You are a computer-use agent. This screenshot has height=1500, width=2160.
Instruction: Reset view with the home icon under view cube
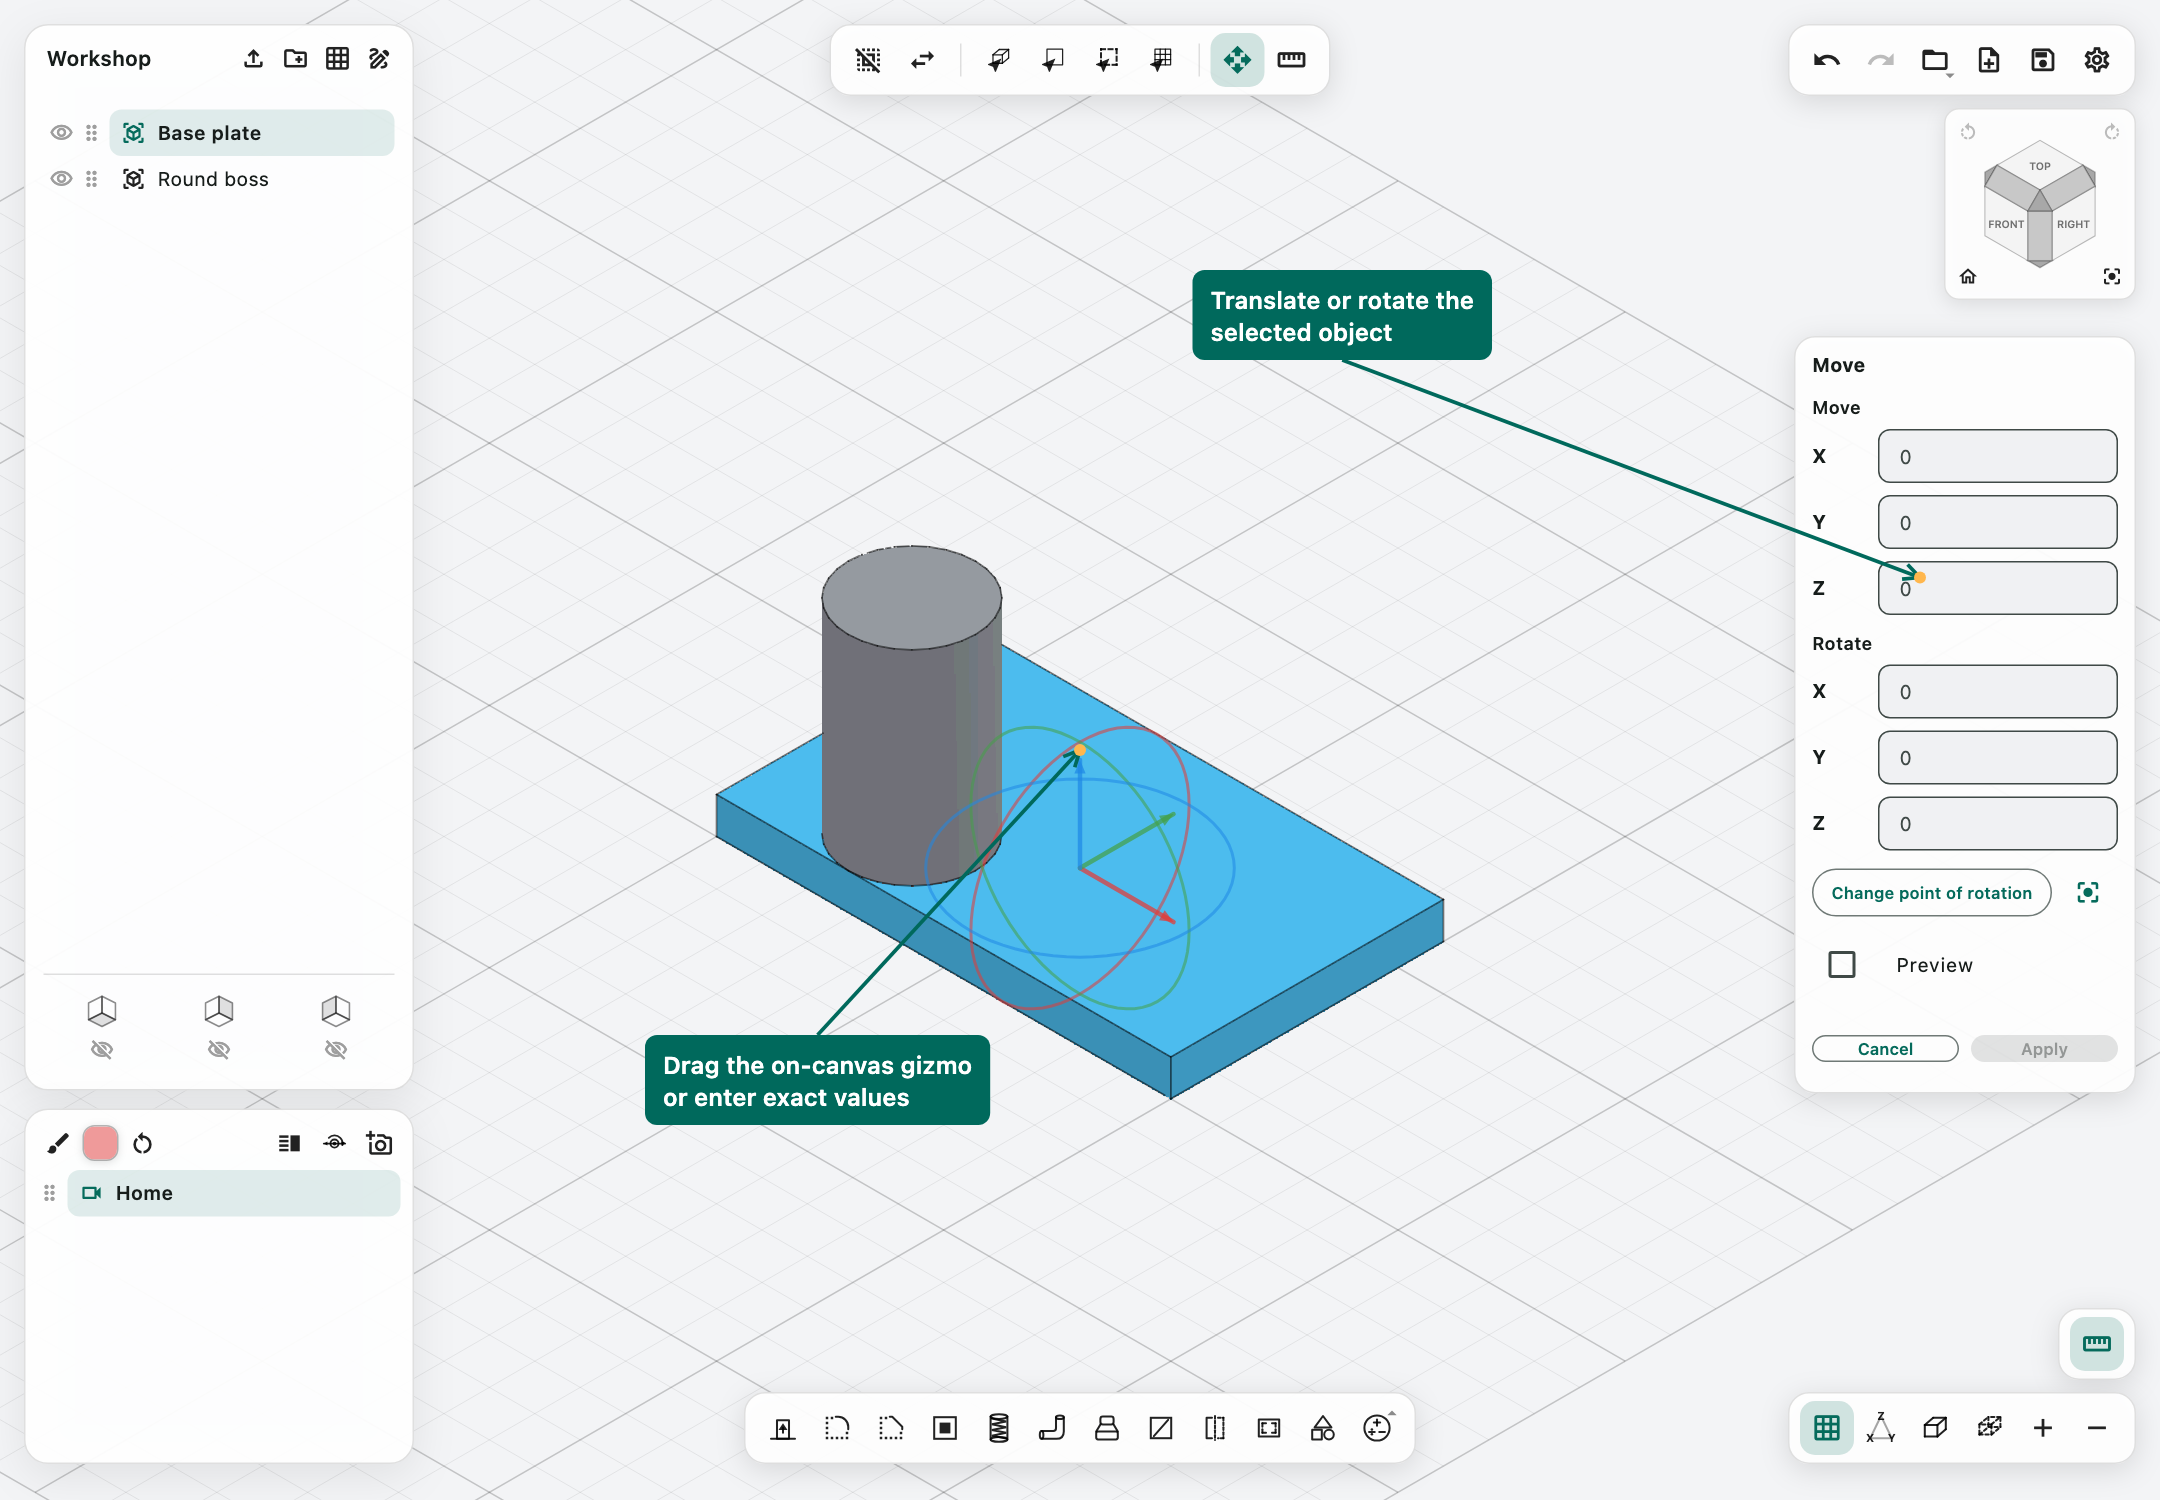pyautogui.click(x=1967, y=277)
